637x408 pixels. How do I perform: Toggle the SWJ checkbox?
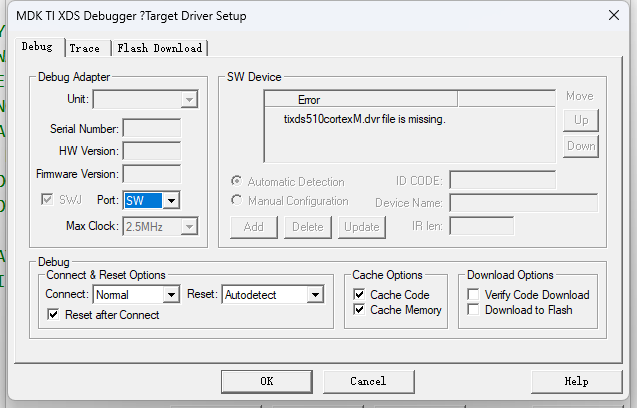pyautogui.click(x=47, y=200)
